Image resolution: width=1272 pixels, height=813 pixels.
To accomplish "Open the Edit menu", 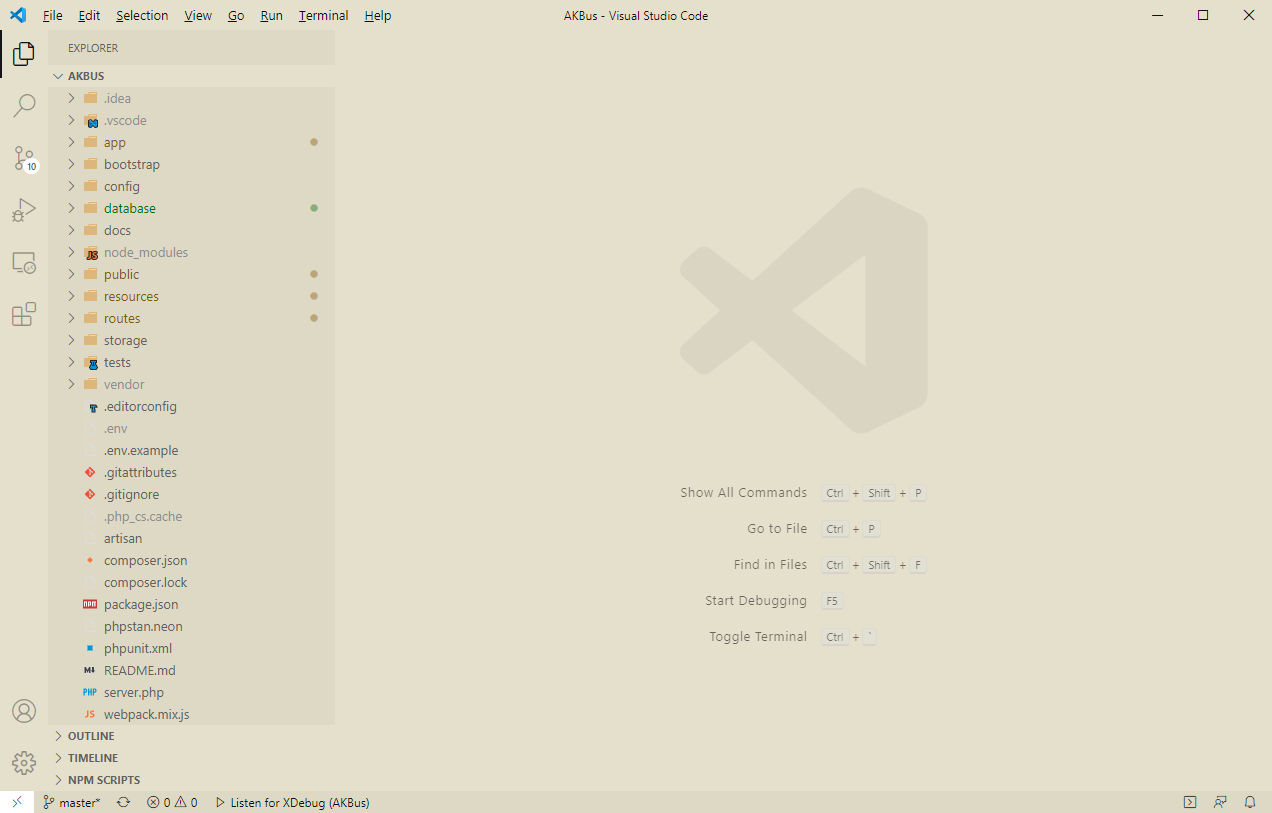I will coord(89,15).
